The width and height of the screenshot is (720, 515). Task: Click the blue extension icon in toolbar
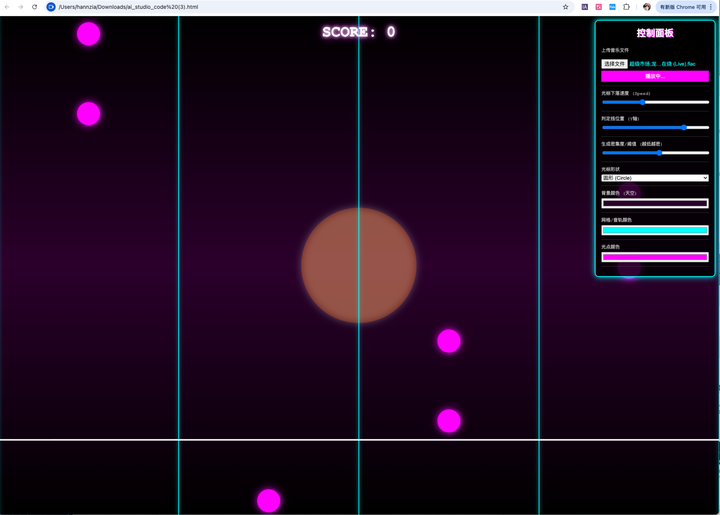[613, 7]
